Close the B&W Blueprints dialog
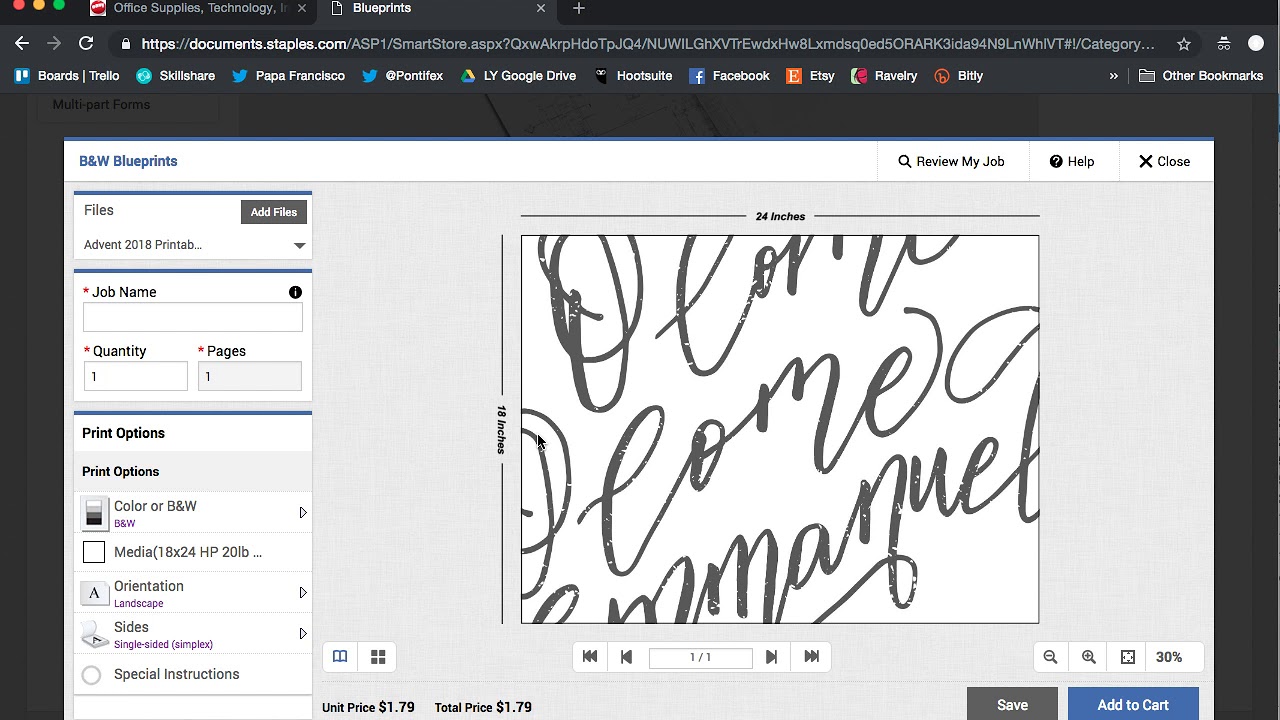 pos(1164,161)
